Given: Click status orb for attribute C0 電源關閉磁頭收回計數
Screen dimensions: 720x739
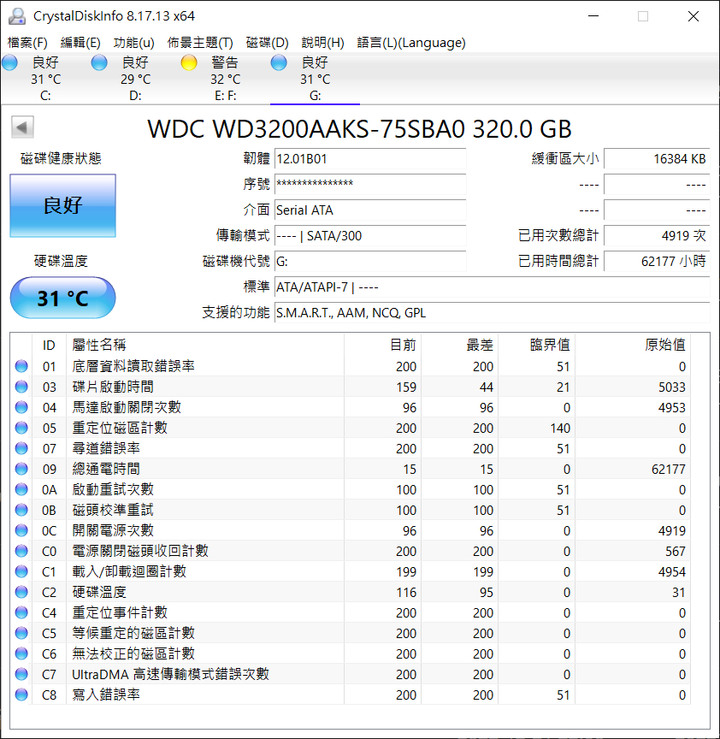Looking at the screenshot, I should tap(21, 551).
